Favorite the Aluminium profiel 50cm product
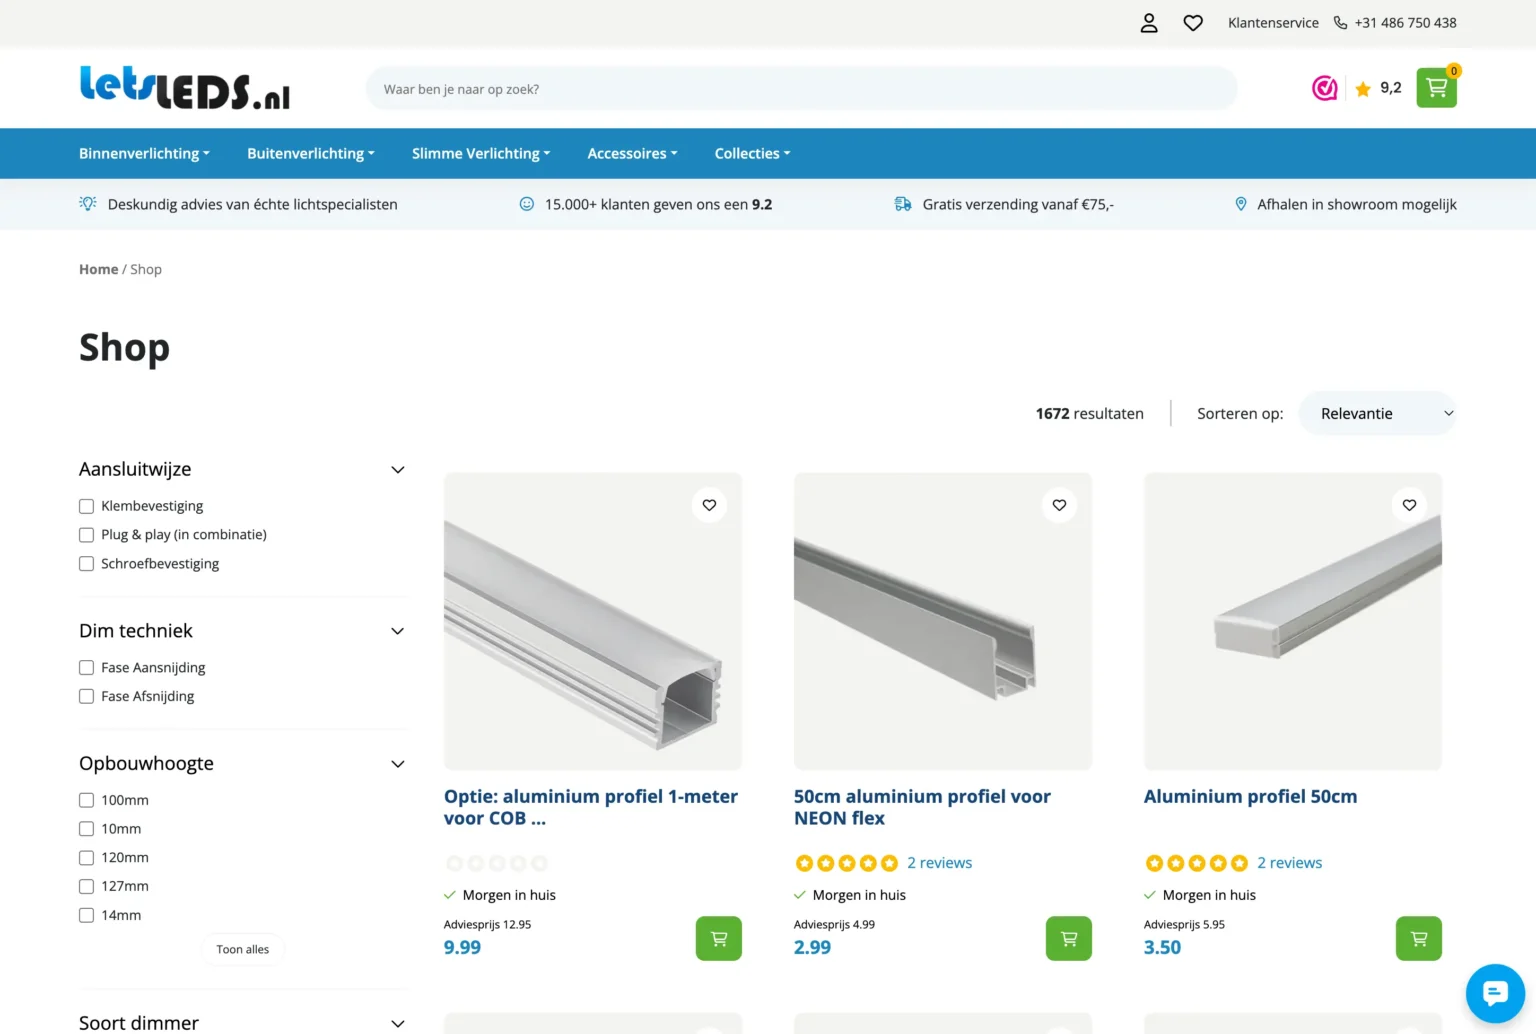The height and width of the screenshot is (1034, 1536). click(x=1409, y=505)
